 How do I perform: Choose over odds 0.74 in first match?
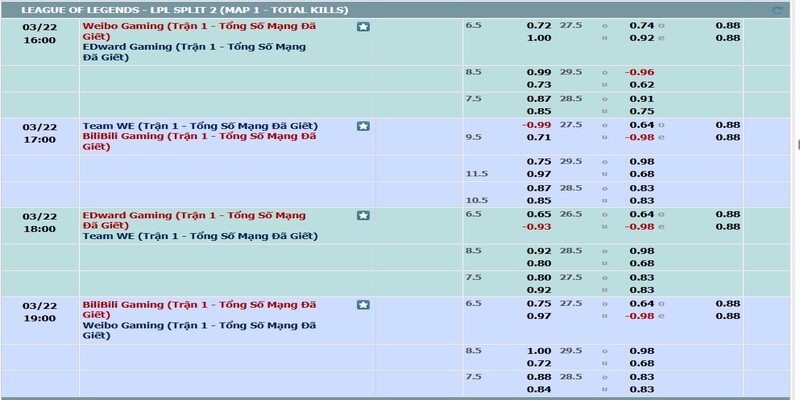click(x=641, y=23)
